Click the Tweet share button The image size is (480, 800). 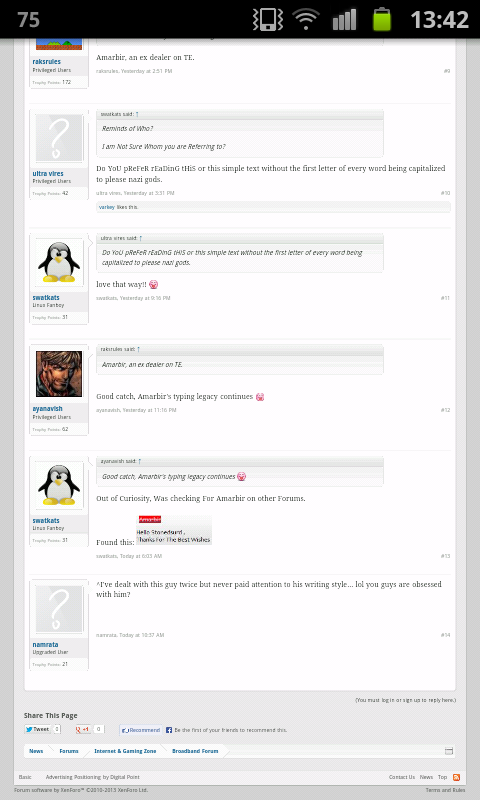[x=38, y=729]
